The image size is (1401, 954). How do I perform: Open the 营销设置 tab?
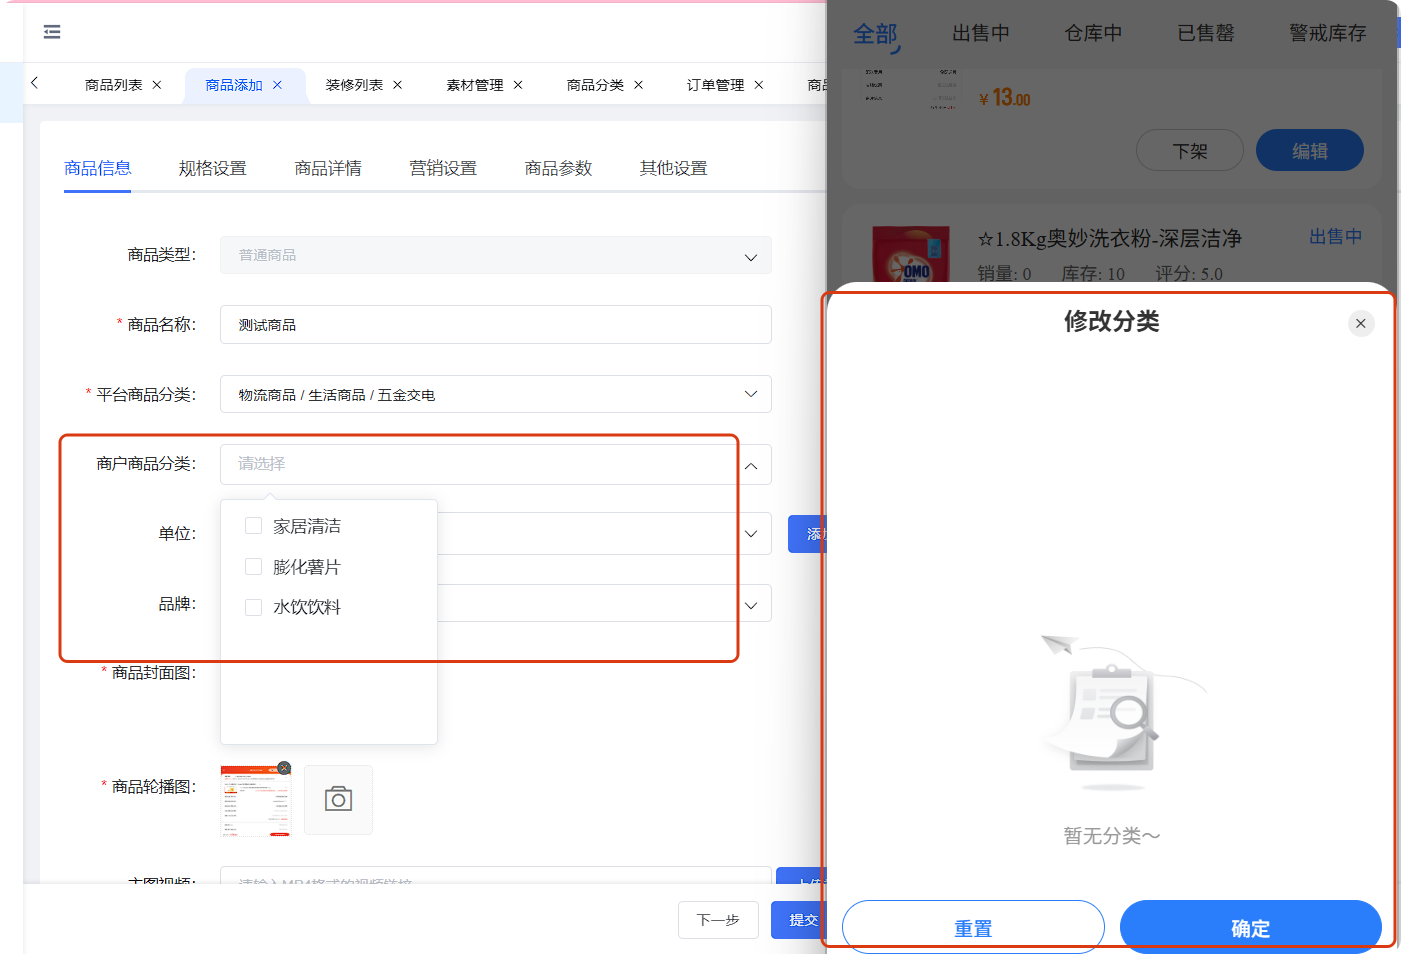[x=443, y=168]
